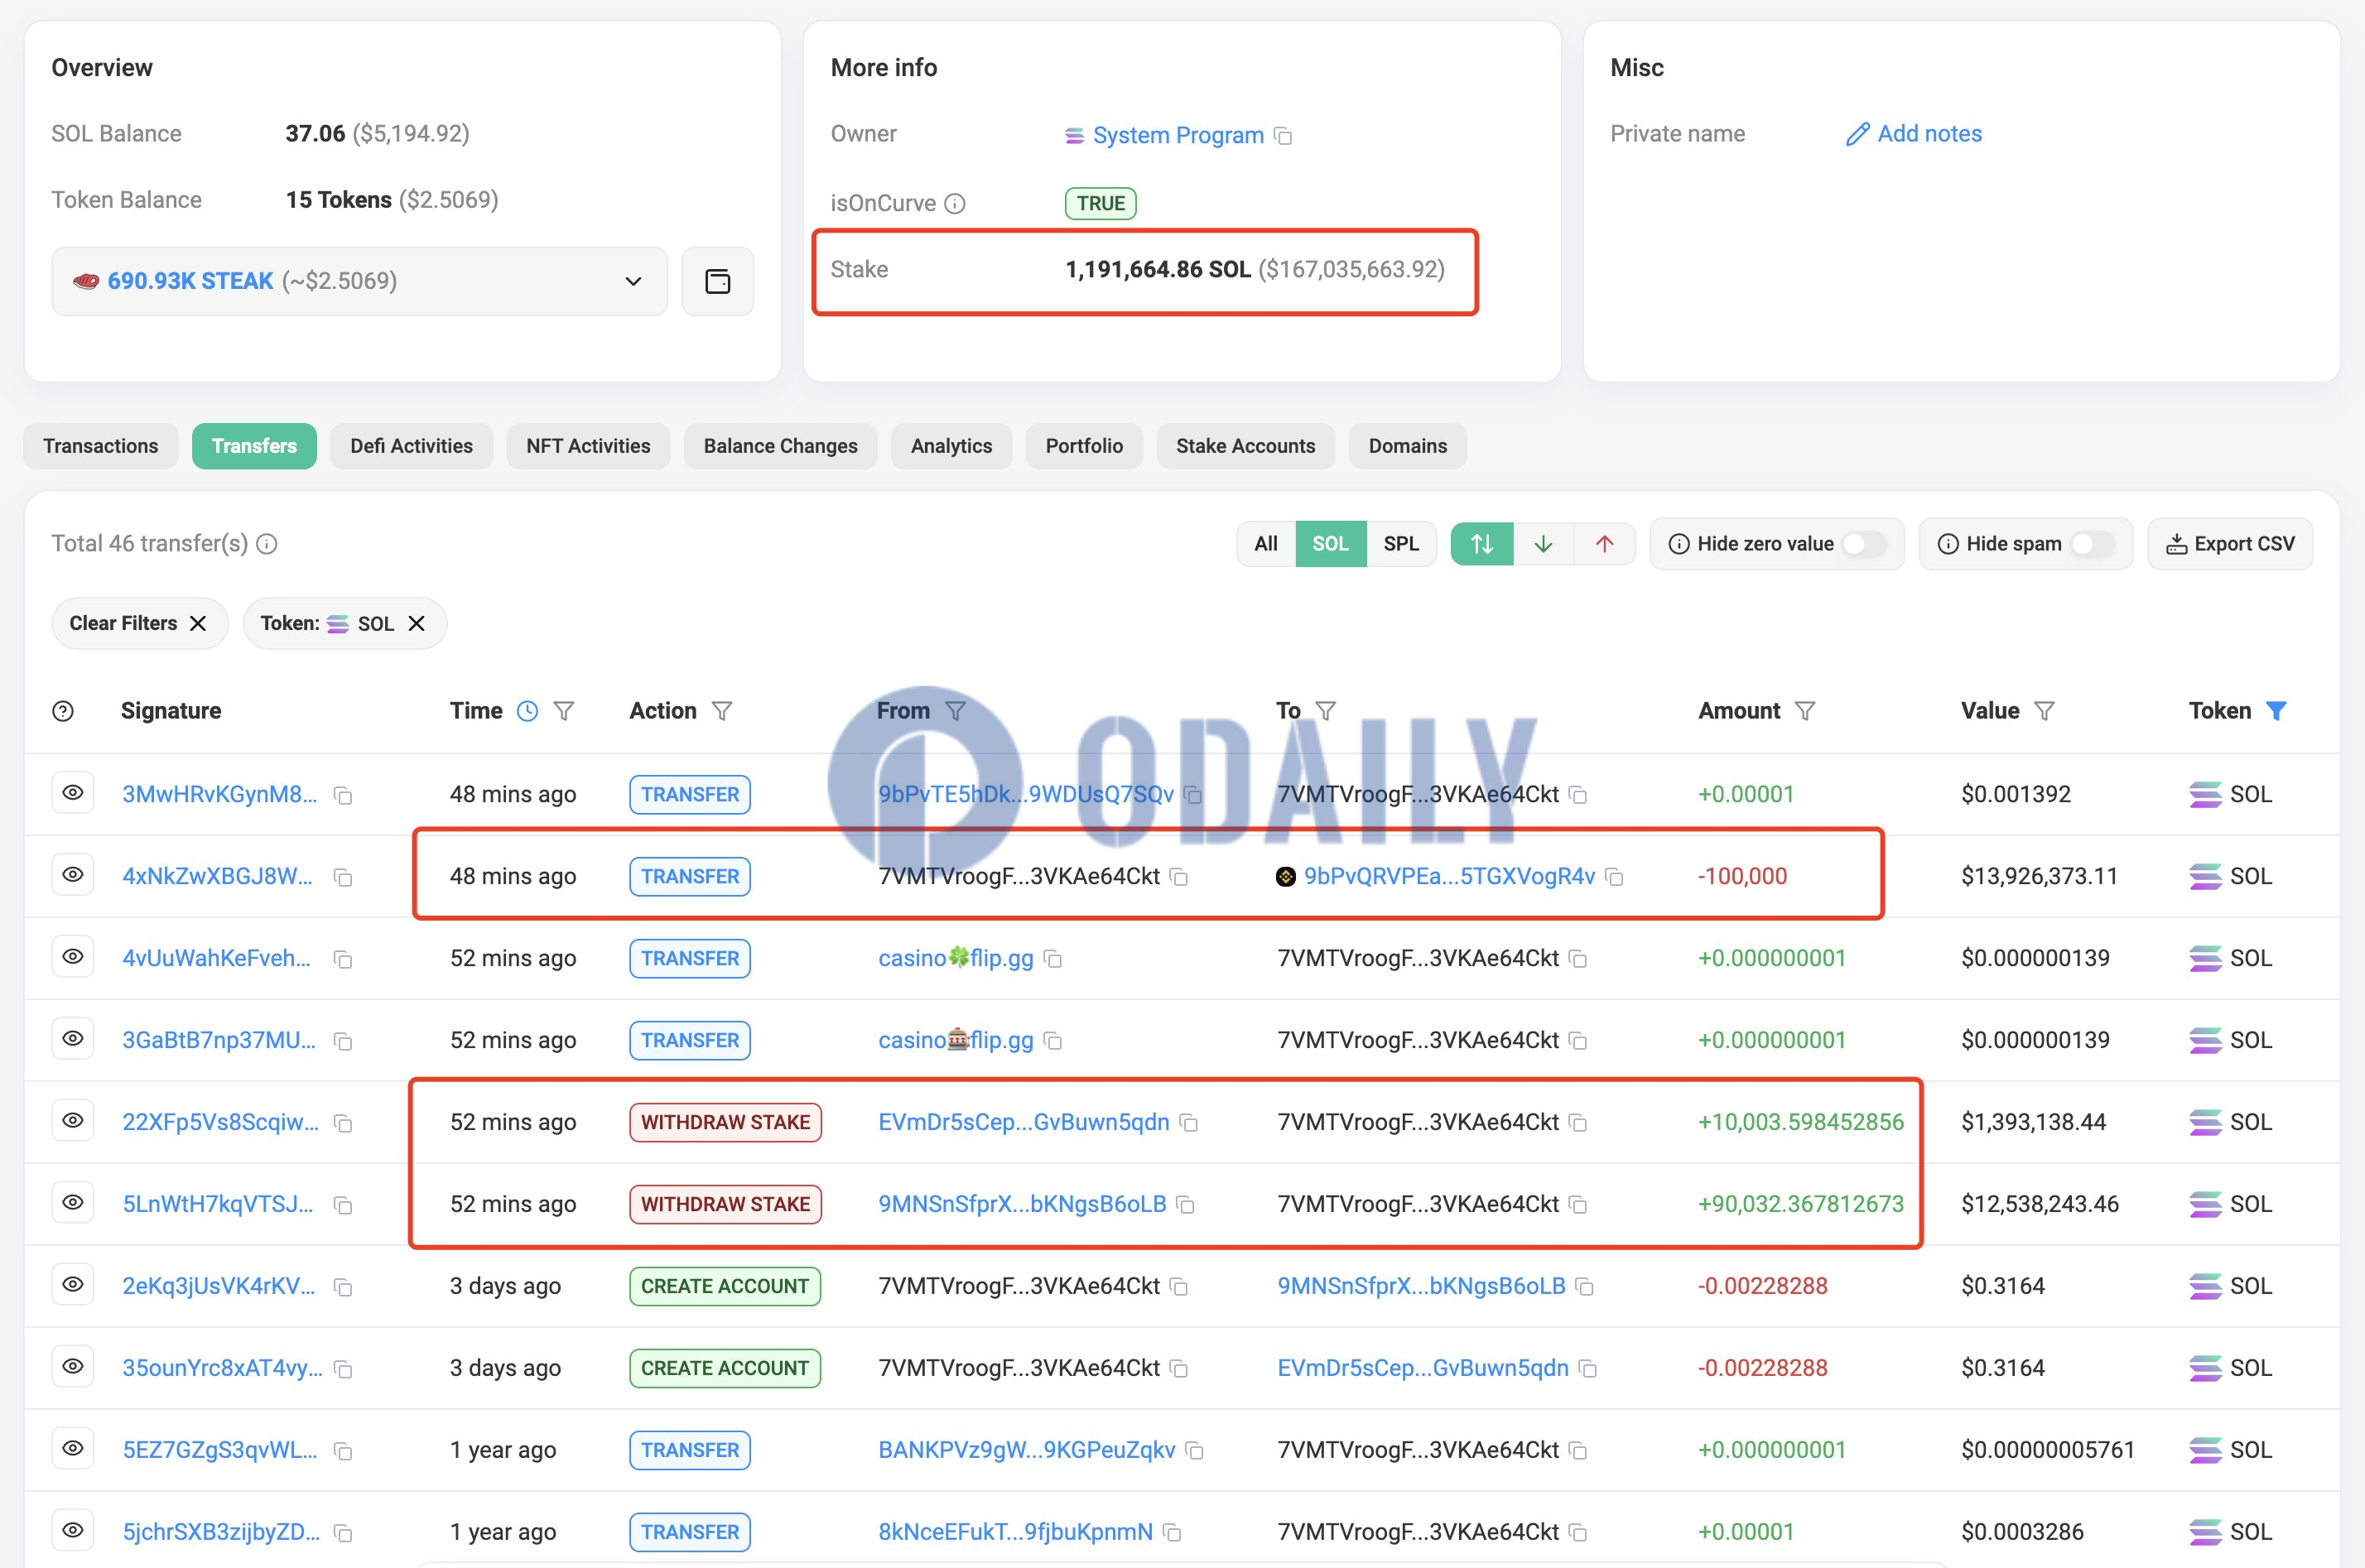Click the +90,032.367812673 amount
The image size is (2365, 1568).
pos(1801,1204)
